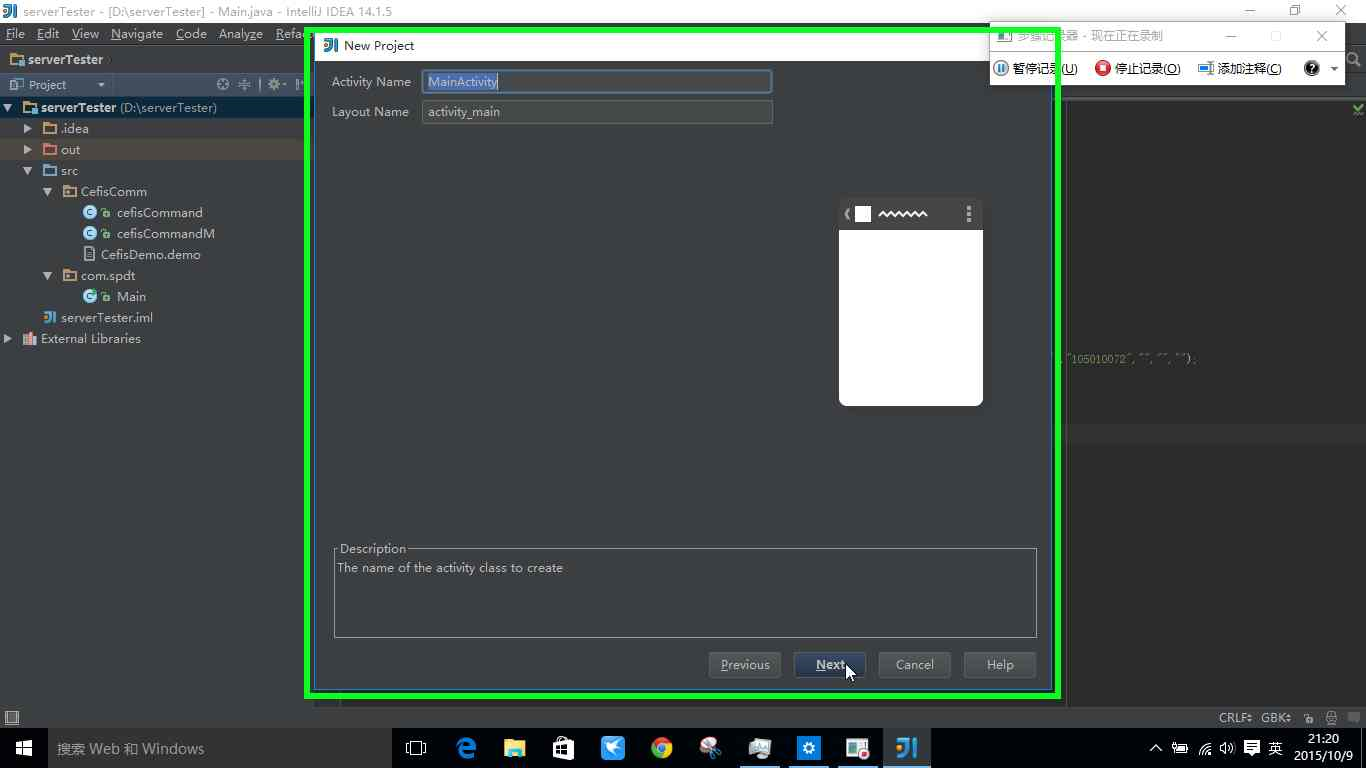
Task: Select the cefisCommand class
Action: pos(159,212)
